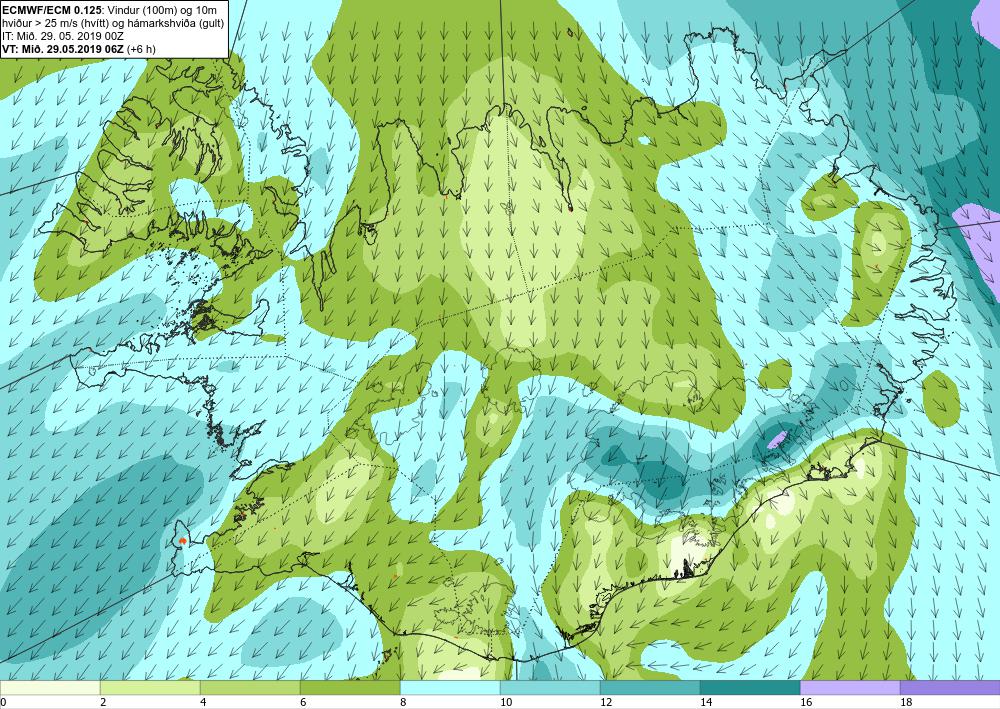The width and height of the screenshot is (1000, 709).
Task: Click the scale label "0"
Action: point(3,703)
